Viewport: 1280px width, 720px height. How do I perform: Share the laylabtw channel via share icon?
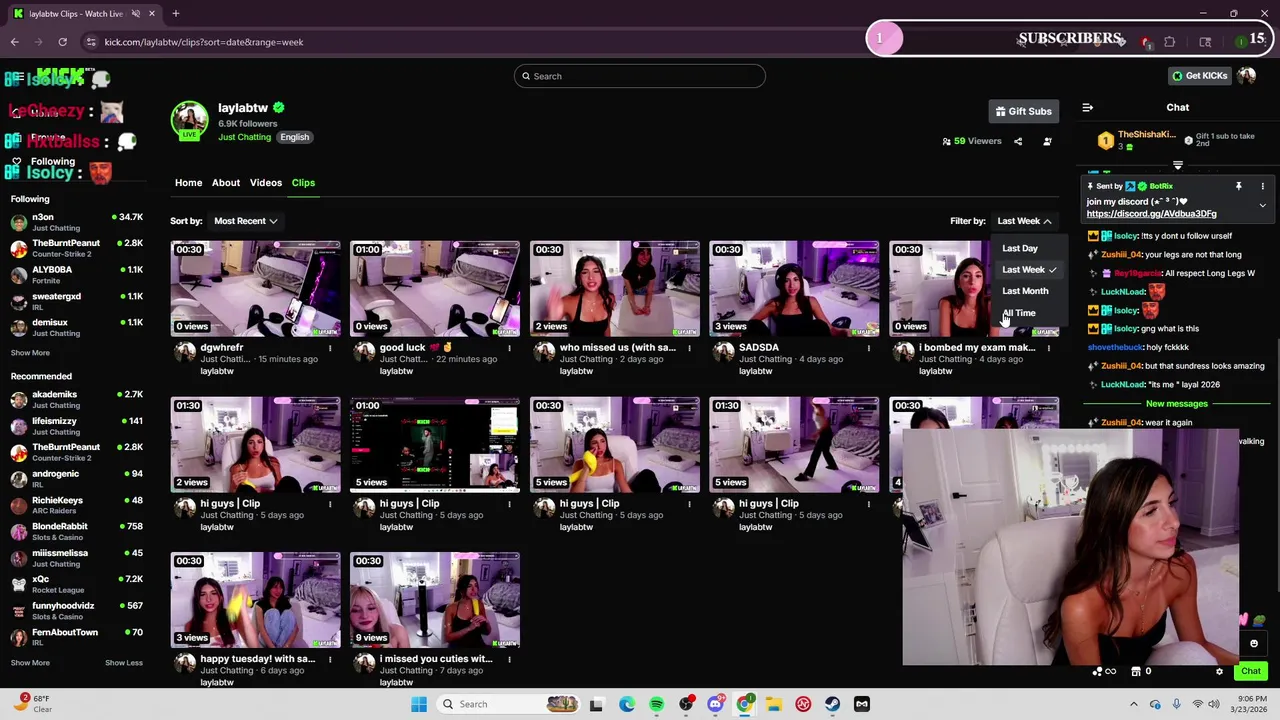[1018, 141]
